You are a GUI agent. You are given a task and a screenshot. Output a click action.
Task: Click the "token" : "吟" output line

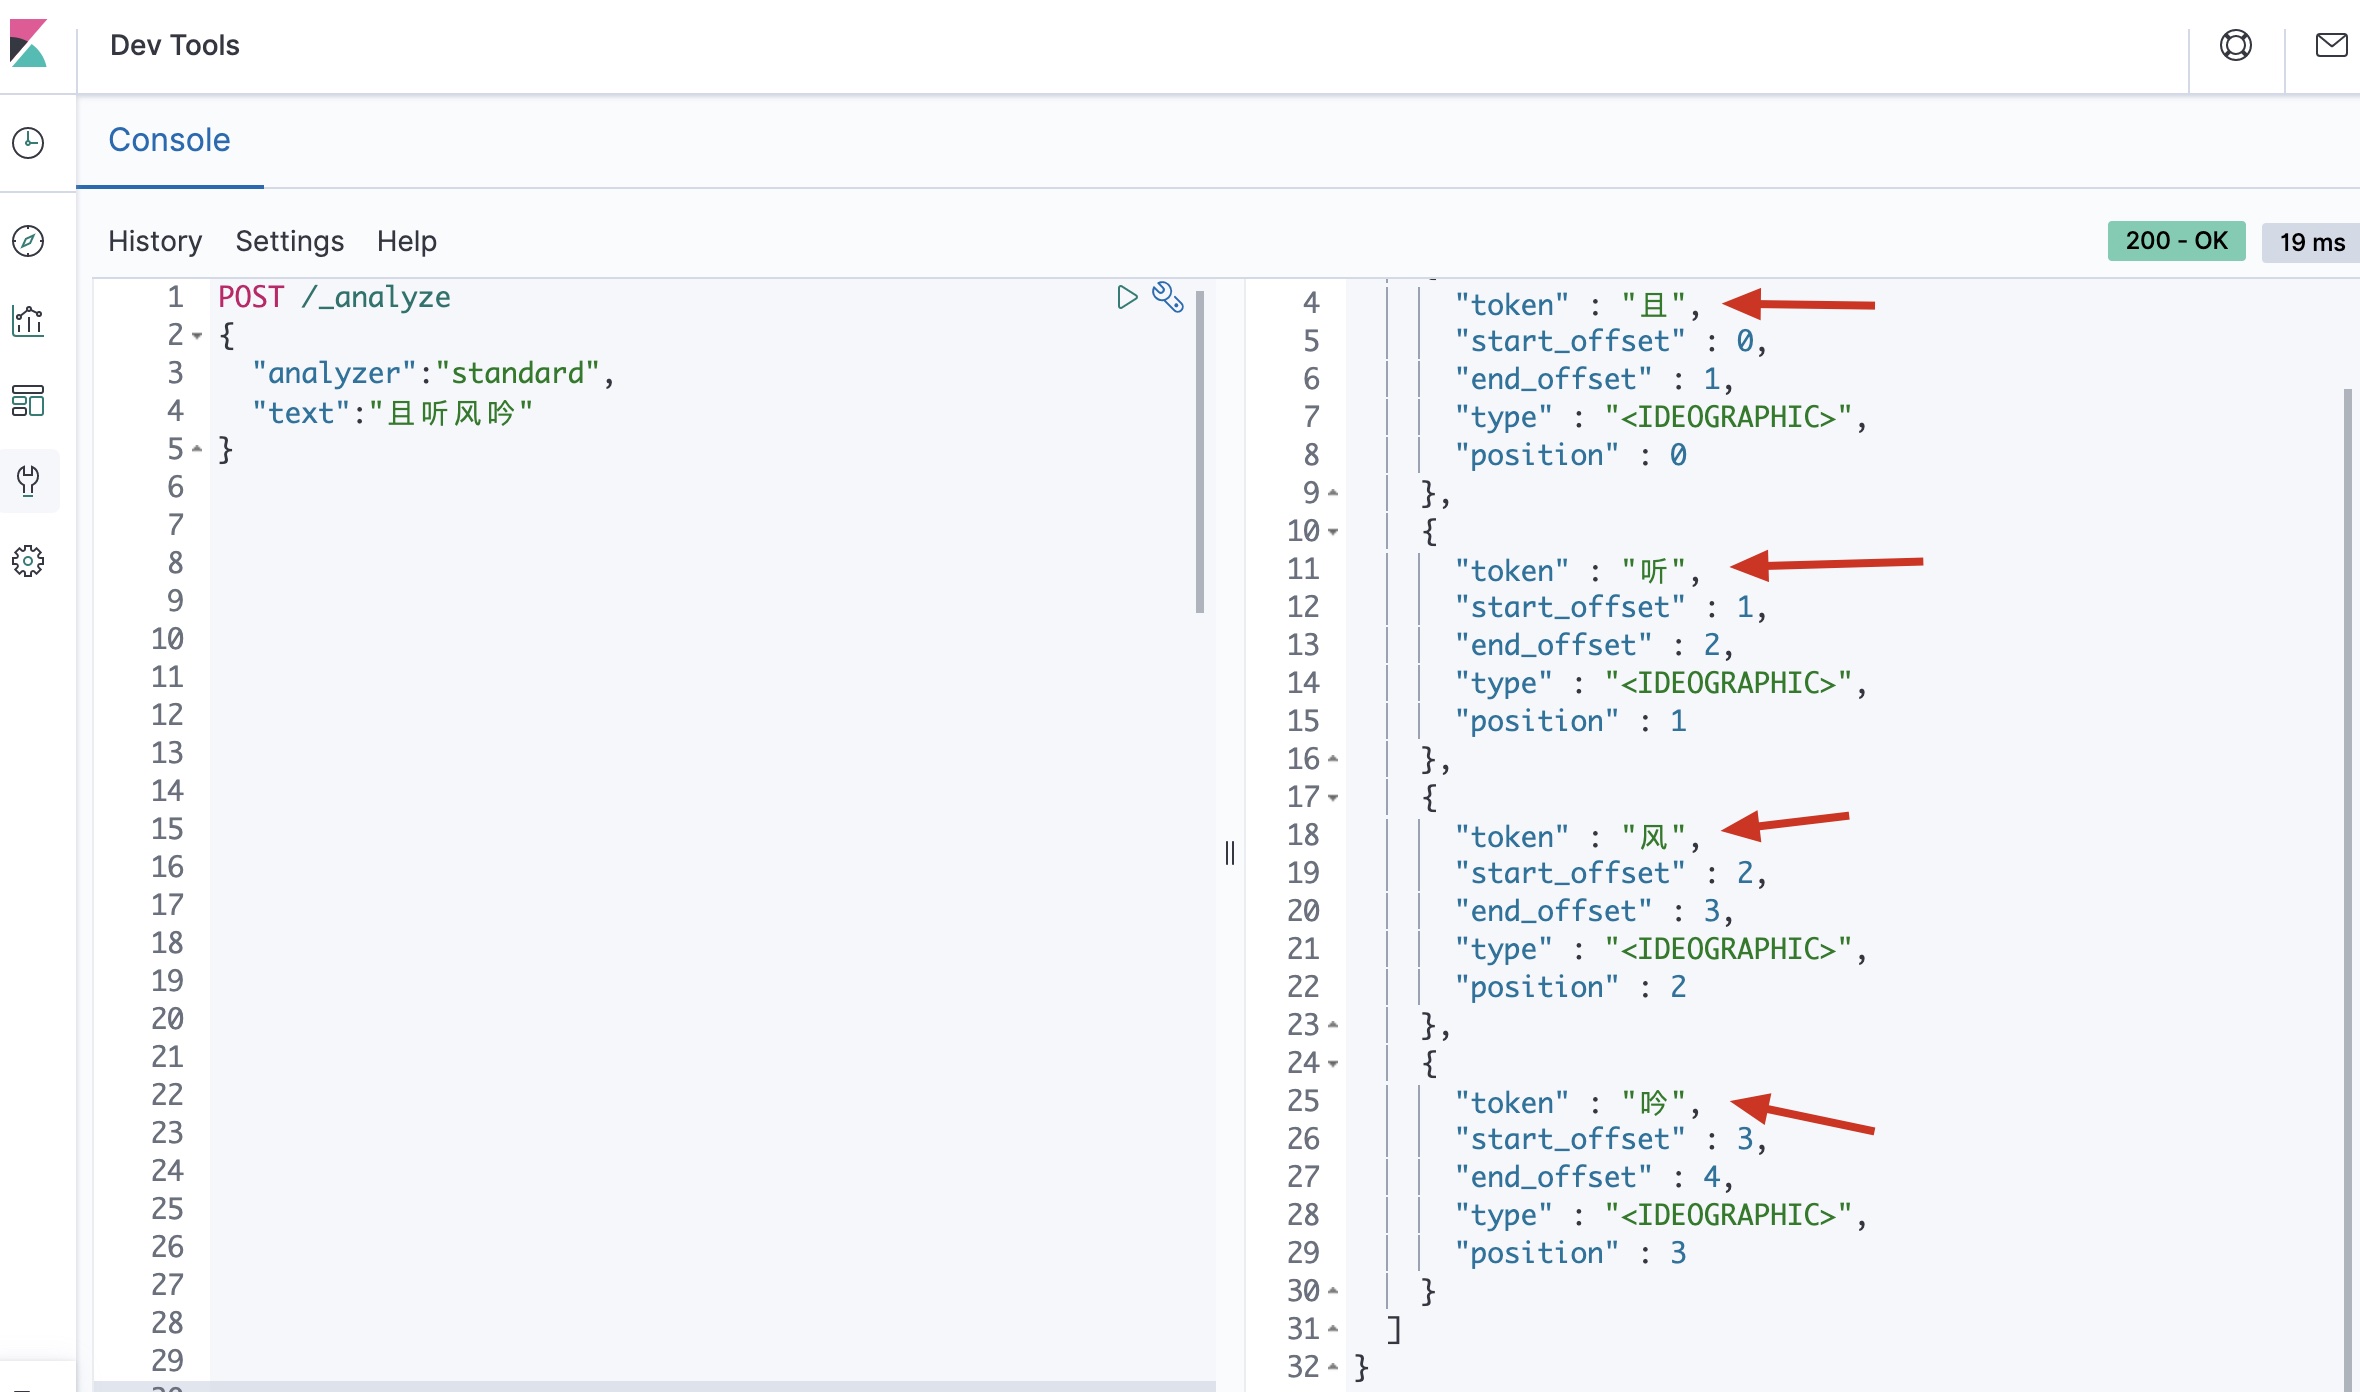coord(1577,1102)
